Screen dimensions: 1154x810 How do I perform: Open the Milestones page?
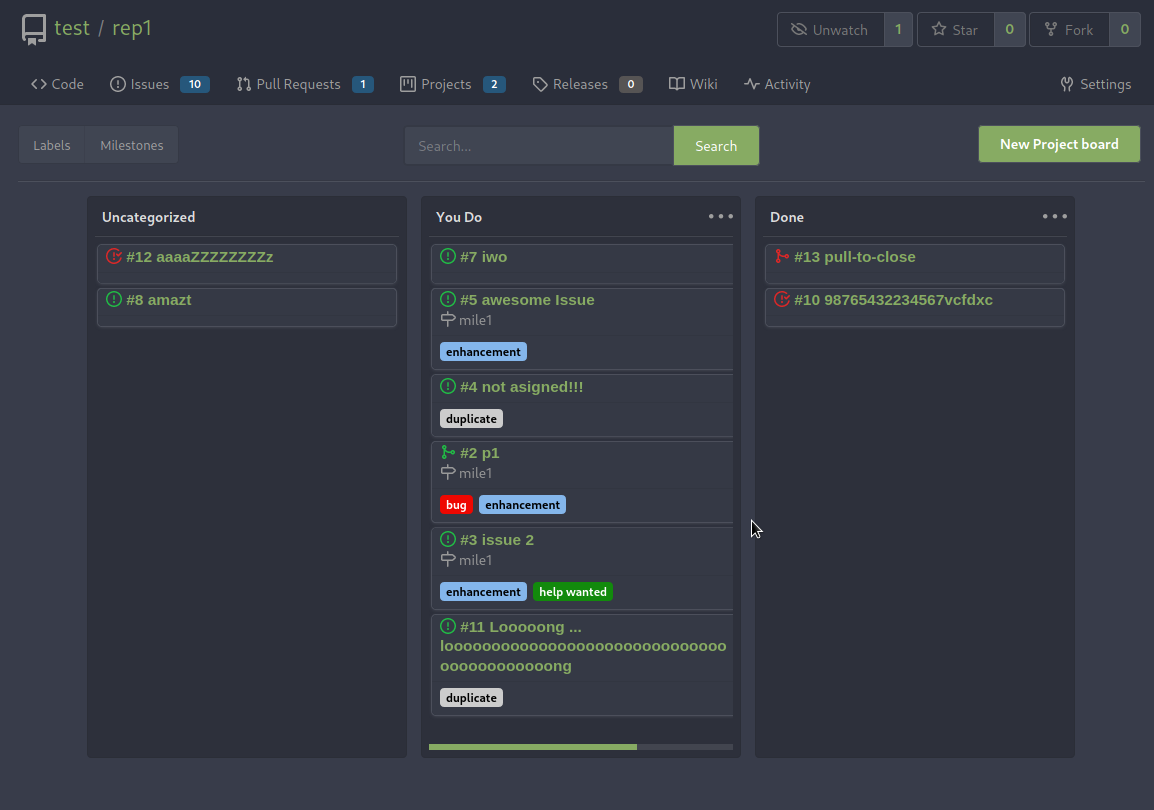[132, 145]
